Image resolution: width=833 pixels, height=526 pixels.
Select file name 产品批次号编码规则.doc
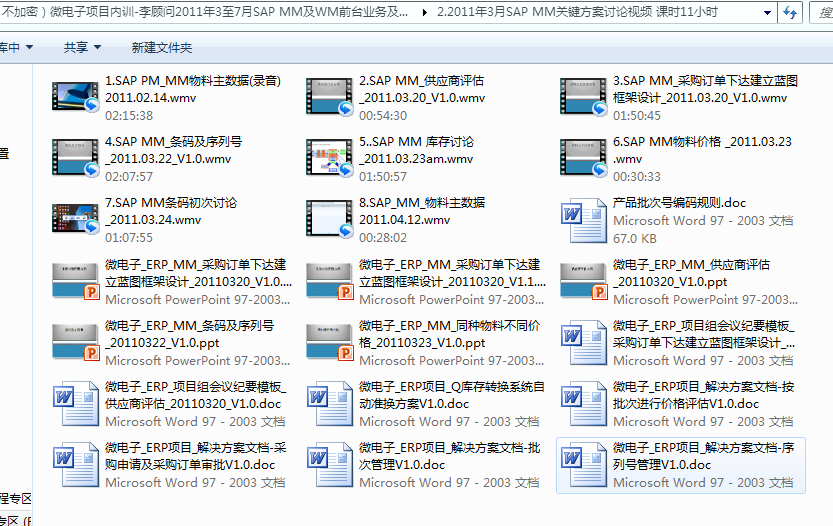[679, 203]
